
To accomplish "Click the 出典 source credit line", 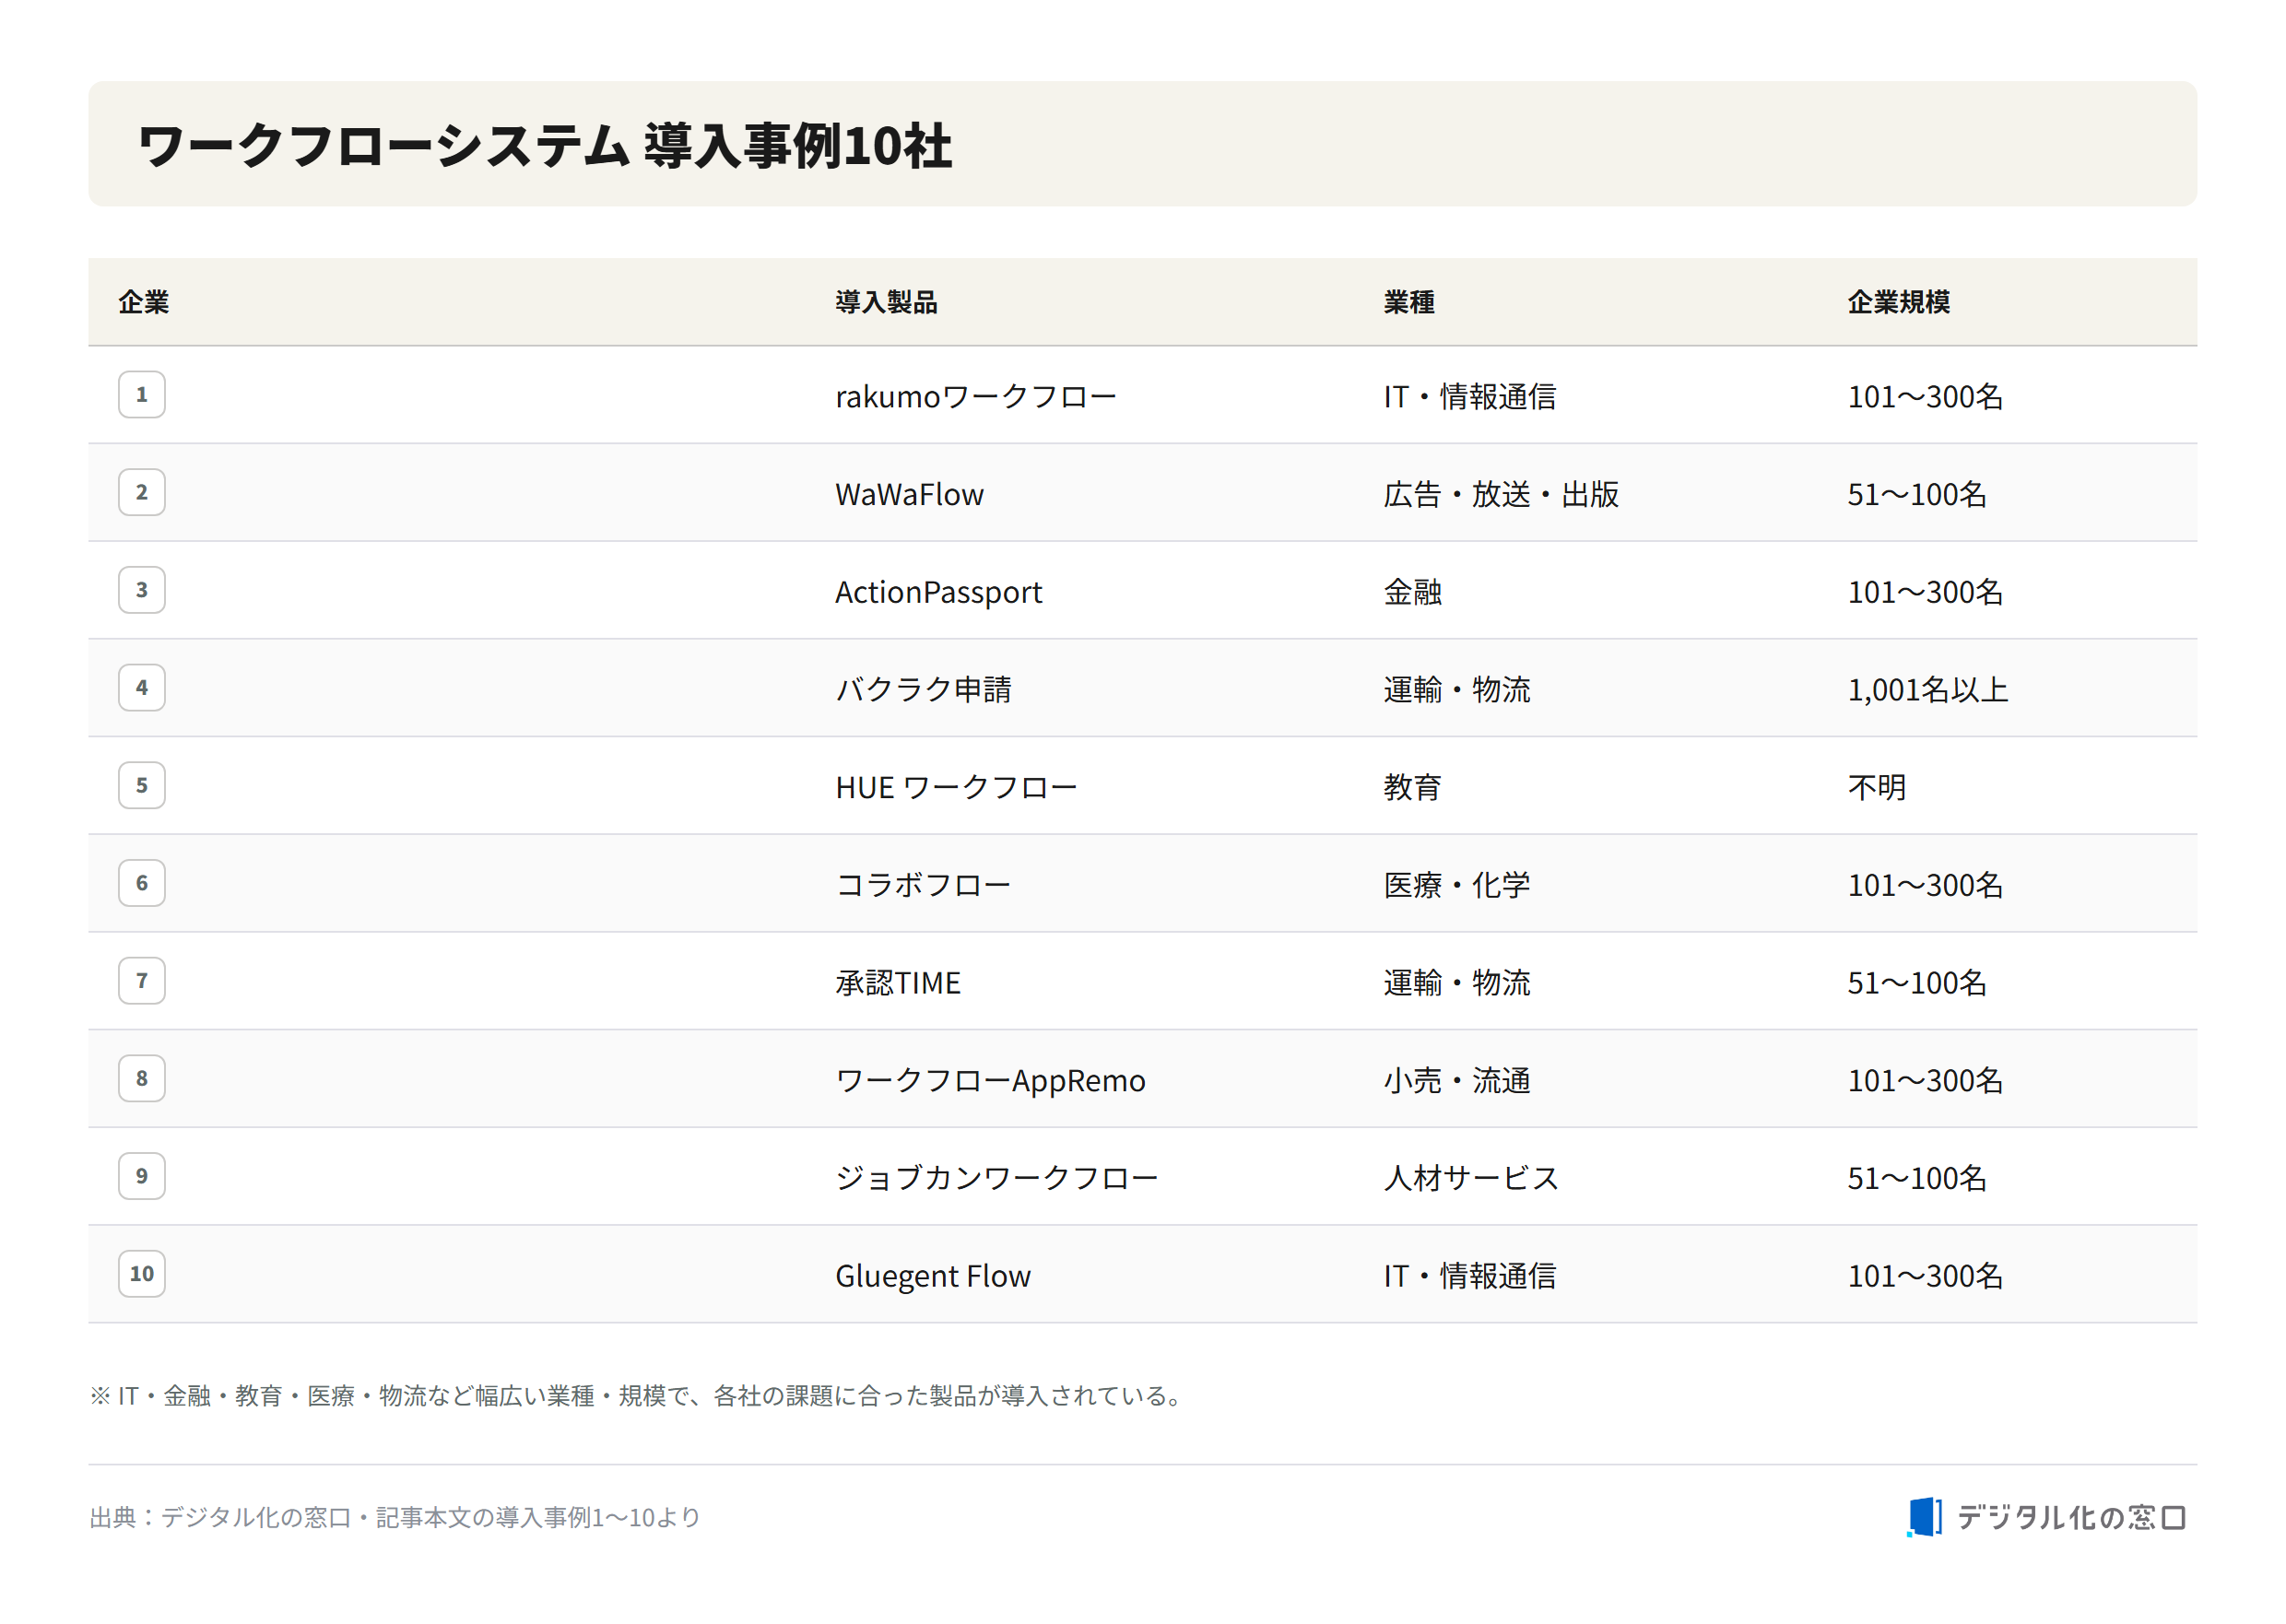I will click(x=395, y=1518).
